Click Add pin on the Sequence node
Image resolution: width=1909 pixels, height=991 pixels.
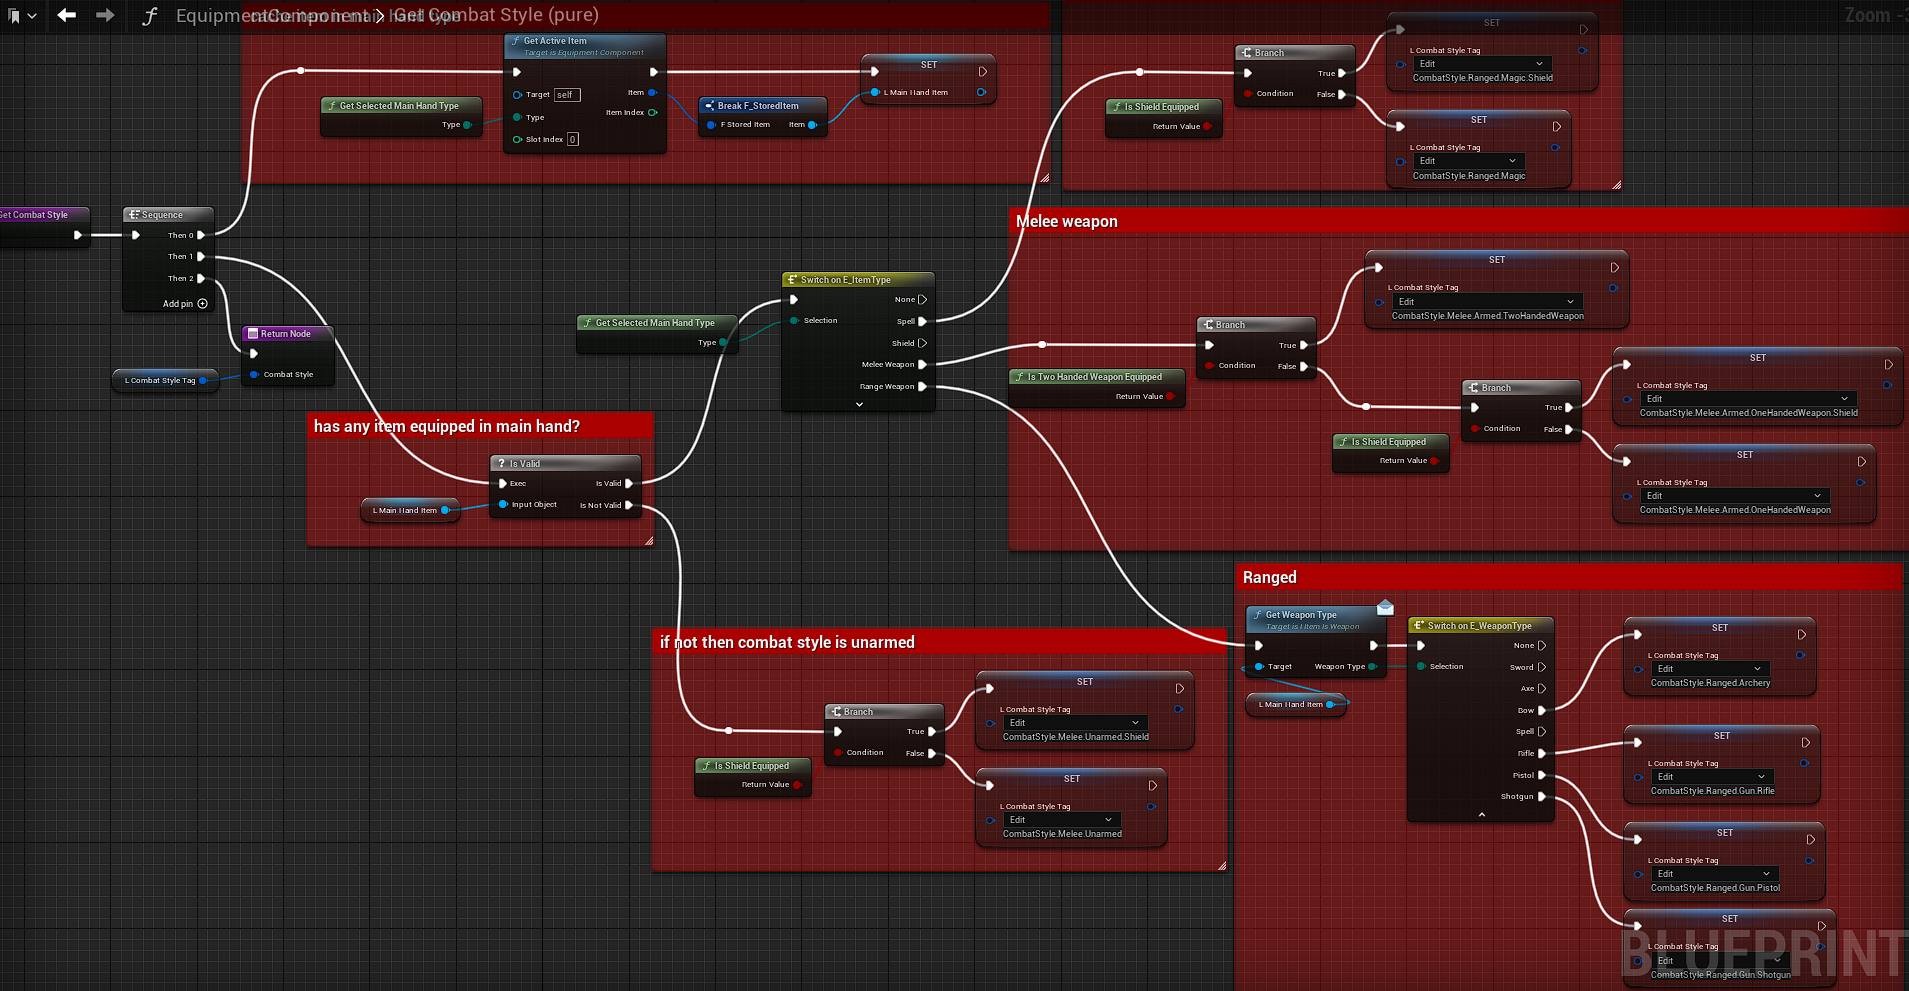tap(185, 304)
